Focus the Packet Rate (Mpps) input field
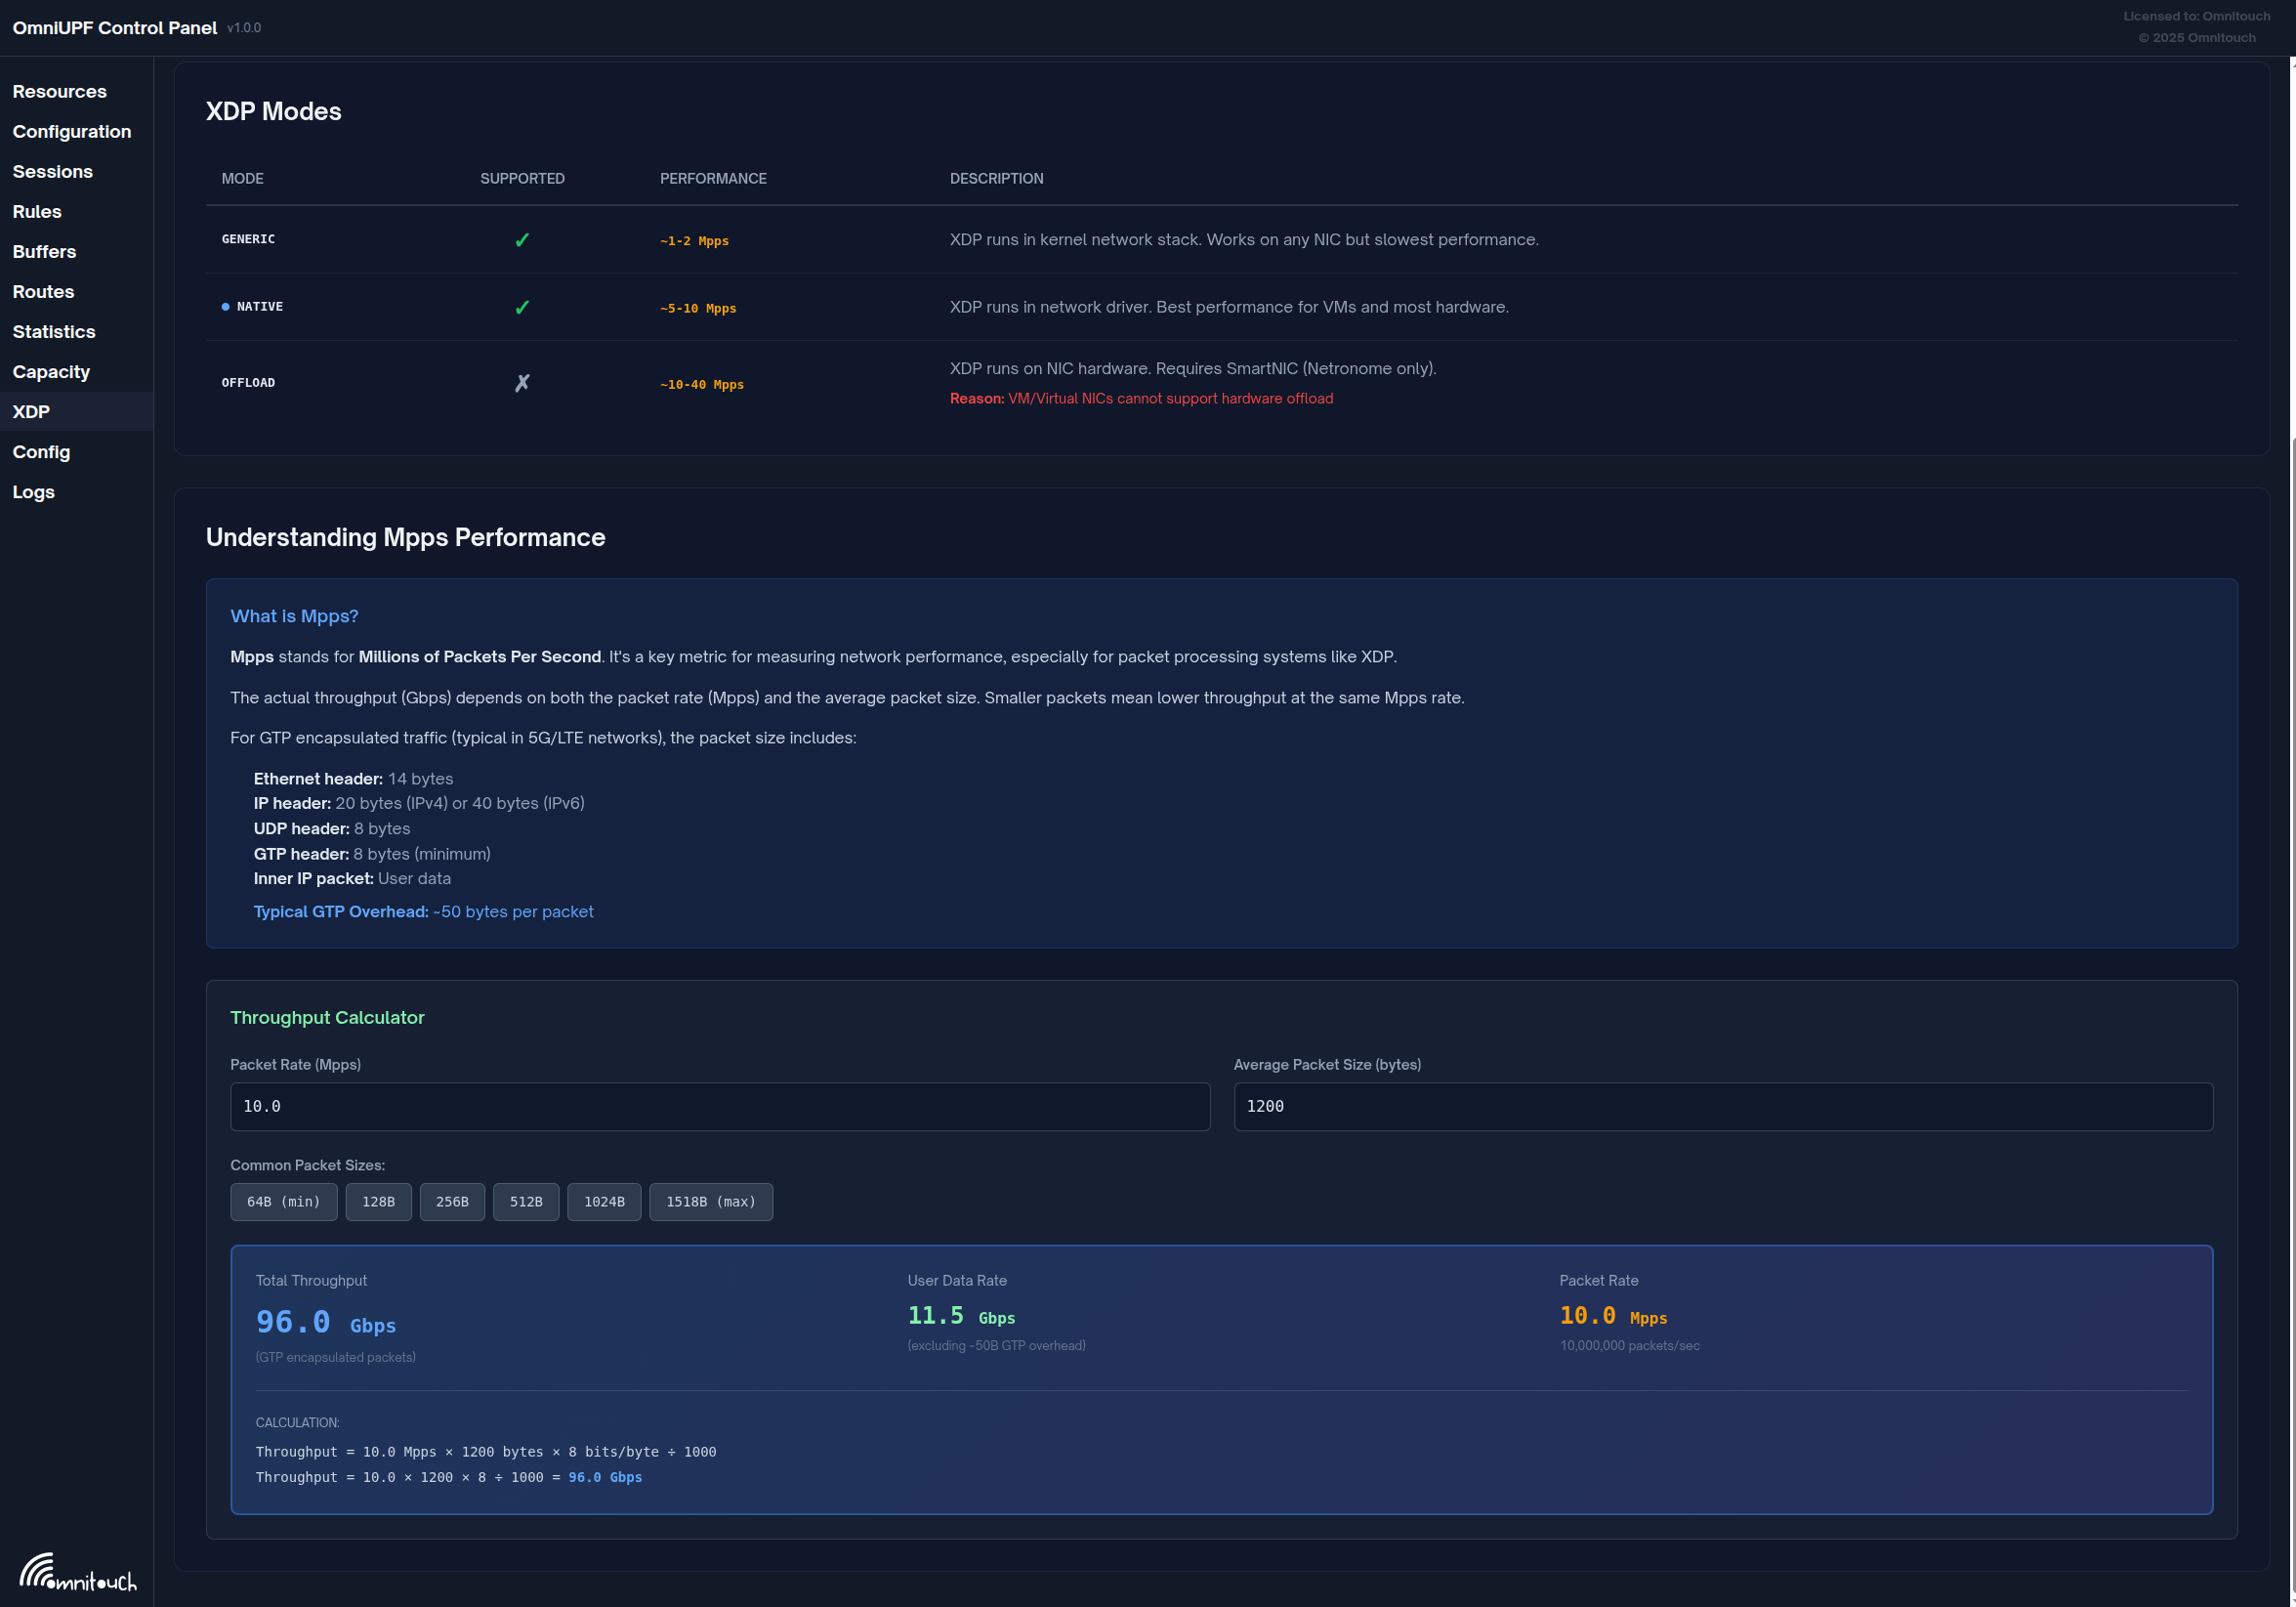 (720, 1106)
